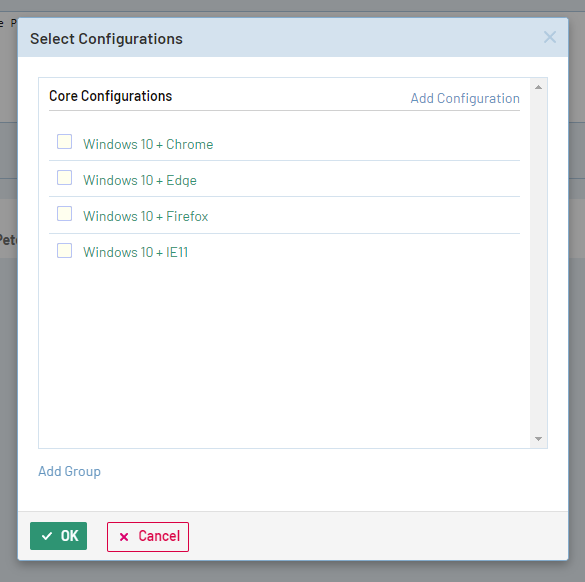Check the Windows 10 + IE11 checkbox
Screen dimensions: 585x582
point(64,250)
